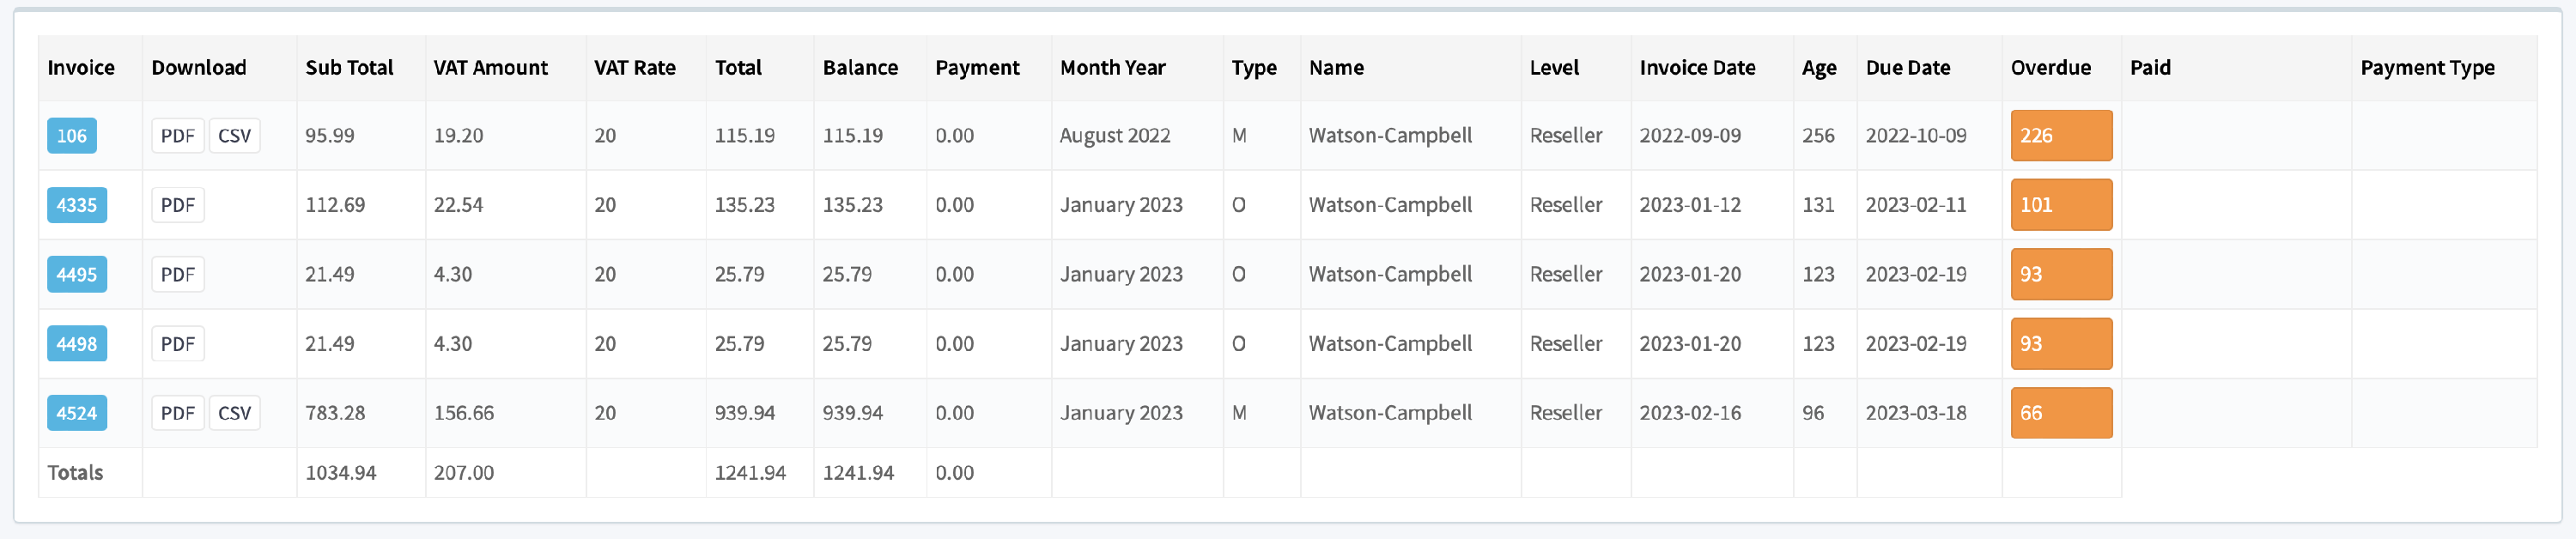Download CSV for invoice 4524
Viewport: 2576px width, 539px height.
pyautogui.click(x=235, y=413)
